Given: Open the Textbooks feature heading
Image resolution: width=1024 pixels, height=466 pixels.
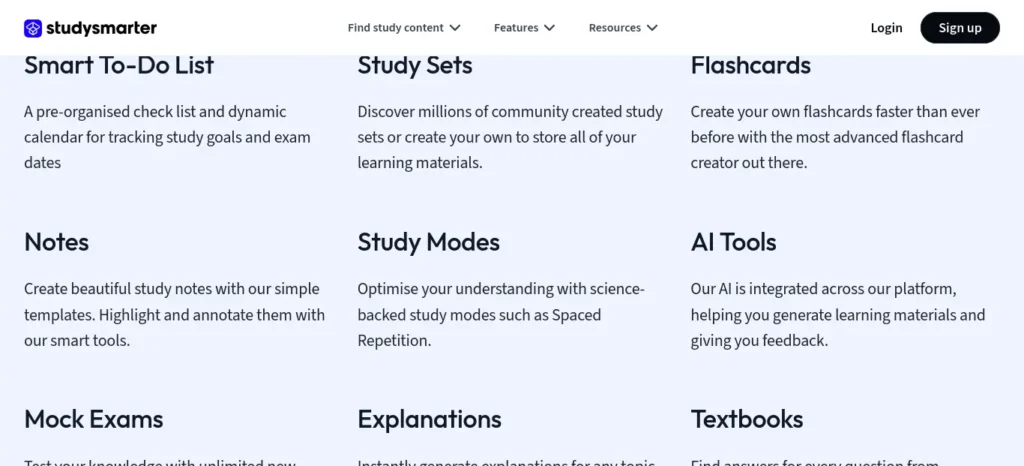Looking at the screenshot, I should coord(747,419).
